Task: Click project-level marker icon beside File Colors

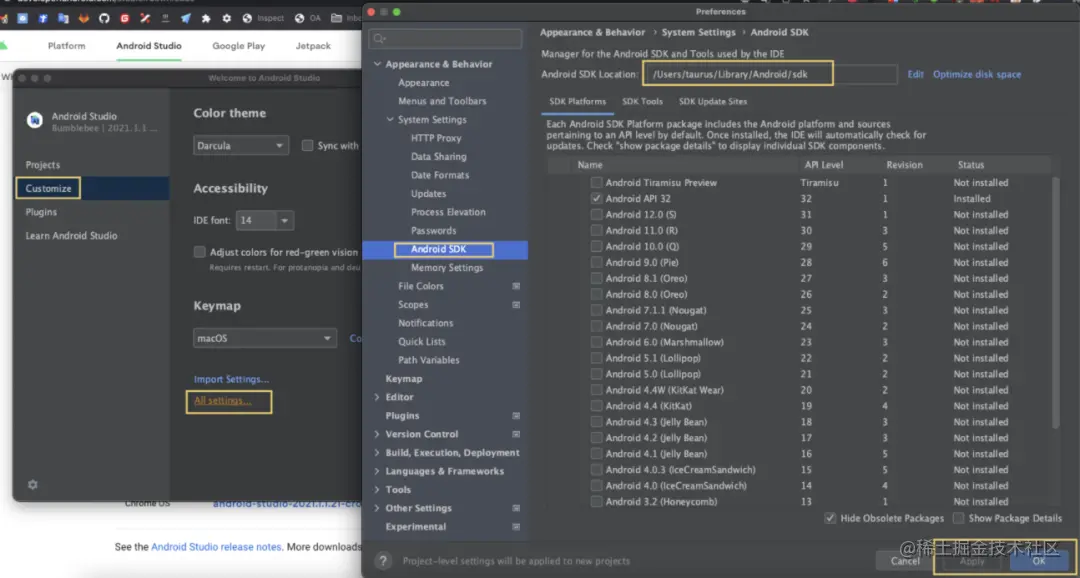Action: point(516,286)
